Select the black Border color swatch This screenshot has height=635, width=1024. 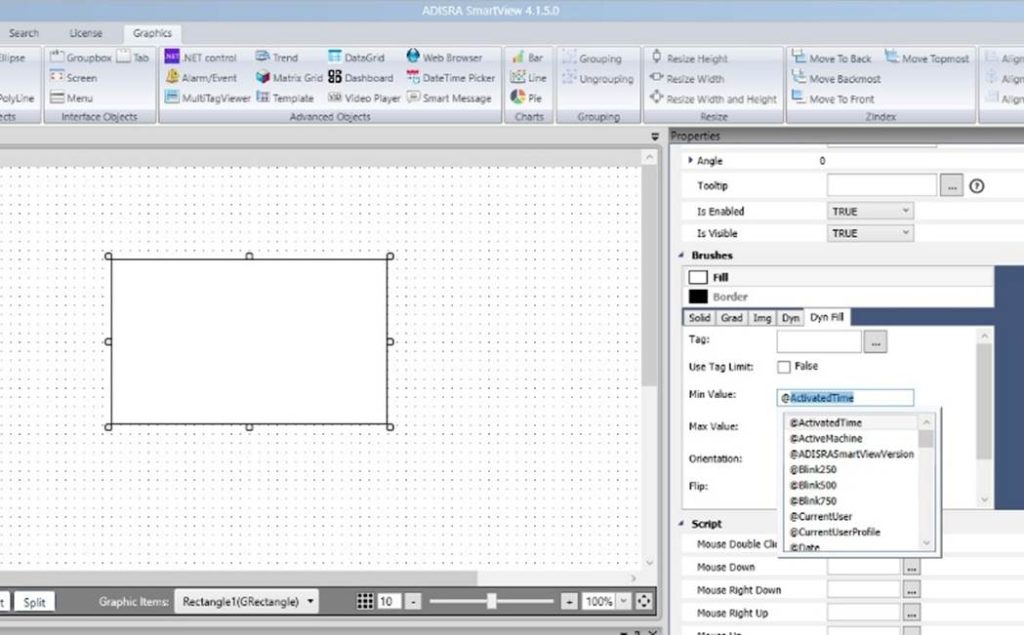click(698, 297)
